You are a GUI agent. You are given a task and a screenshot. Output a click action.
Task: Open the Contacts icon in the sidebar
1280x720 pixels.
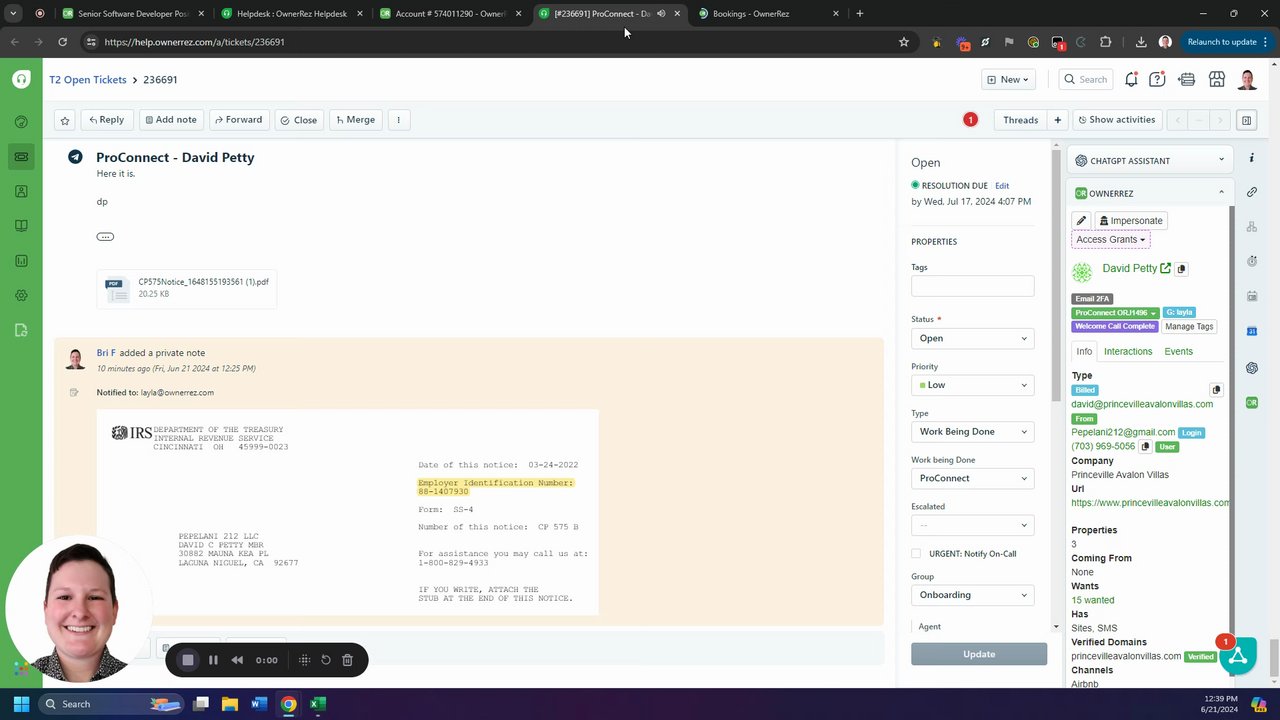click(x=21, y=191)
